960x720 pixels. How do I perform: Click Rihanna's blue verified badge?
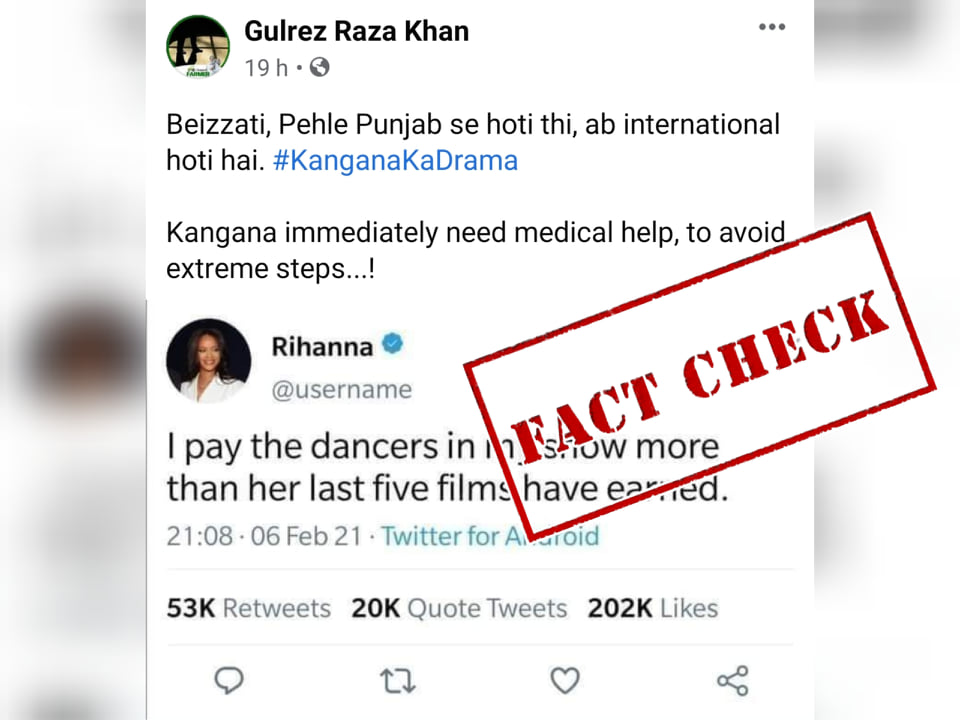[x=392, y=344]
